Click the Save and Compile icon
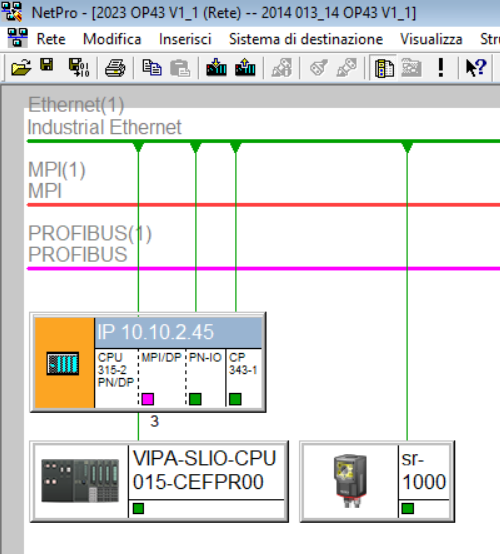500x554 pixels. point(79,67)
